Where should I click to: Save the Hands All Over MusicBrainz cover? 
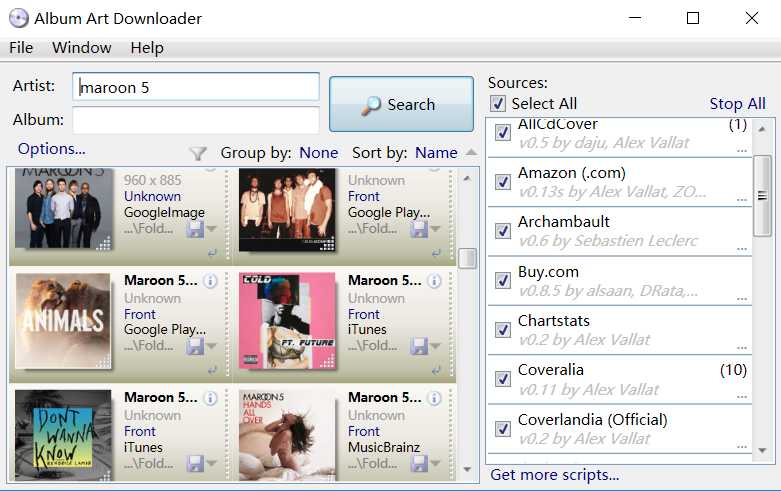tap(418, 464)
